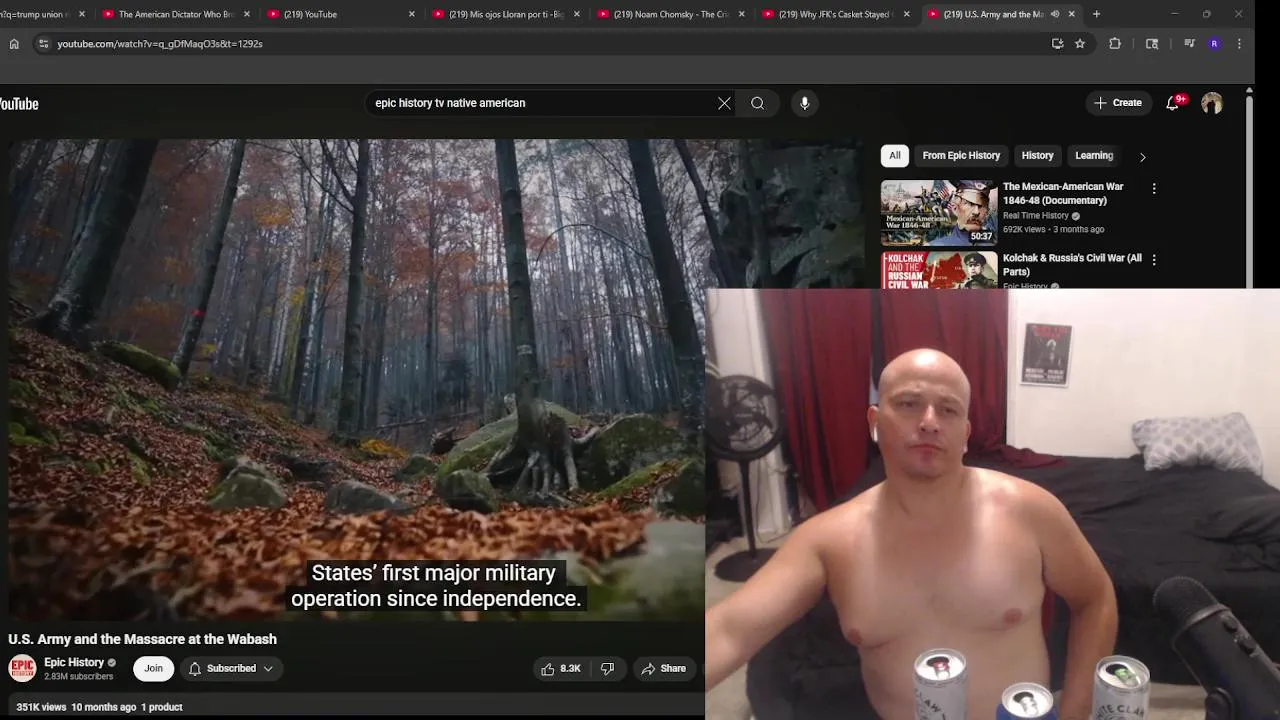
Task: Expand Subscribed notification dropdown
Action: tap(231, 669)
